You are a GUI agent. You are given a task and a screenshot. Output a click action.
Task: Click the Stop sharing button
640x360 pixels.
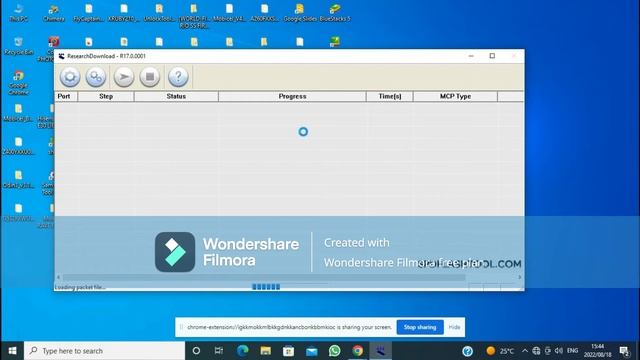420,327
